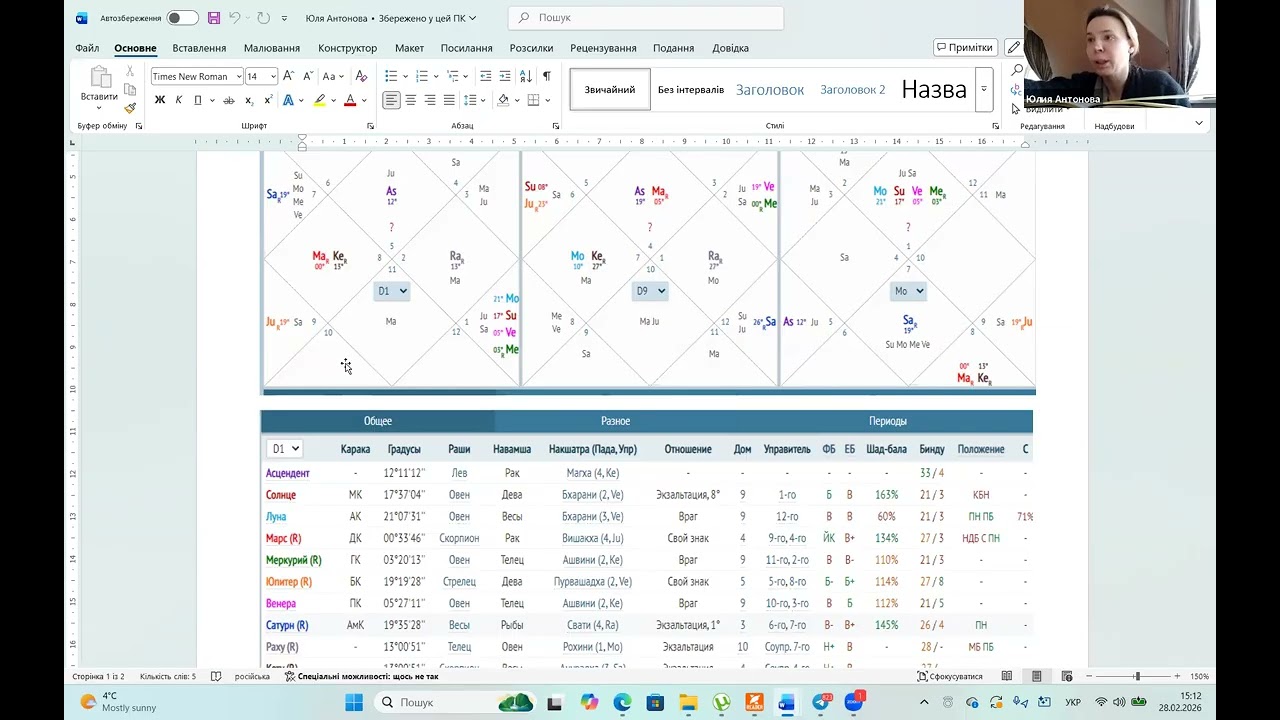This screenshot has width=1280, height=720.
Task: Collapse the ribbon with the chevron arrow
Action: coord(1199,123)
